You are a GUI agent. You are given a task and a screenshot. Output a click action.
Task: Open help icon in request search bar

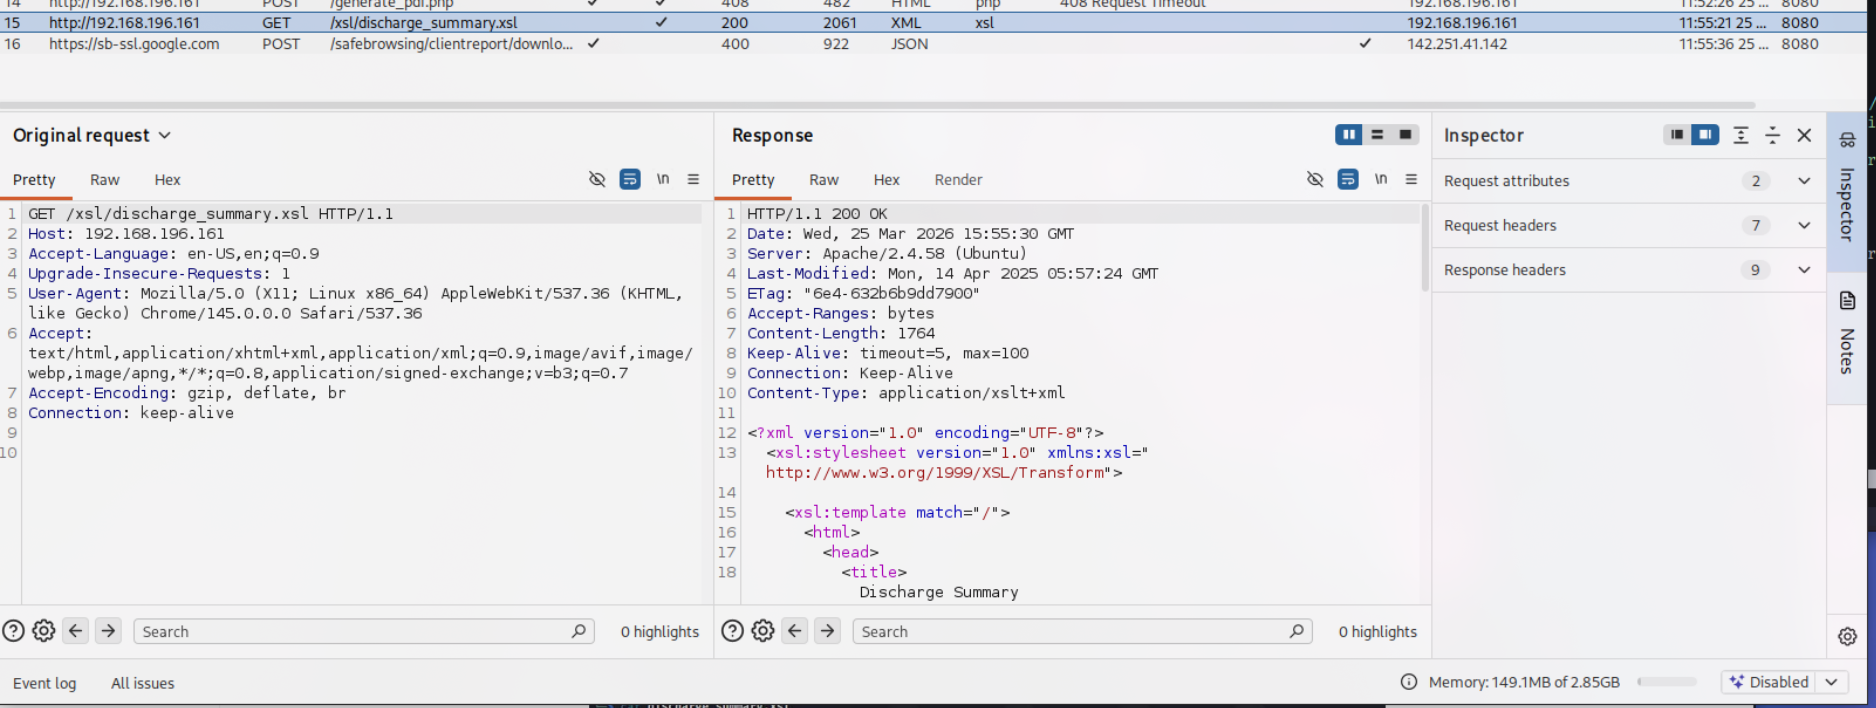click(13, 631)
